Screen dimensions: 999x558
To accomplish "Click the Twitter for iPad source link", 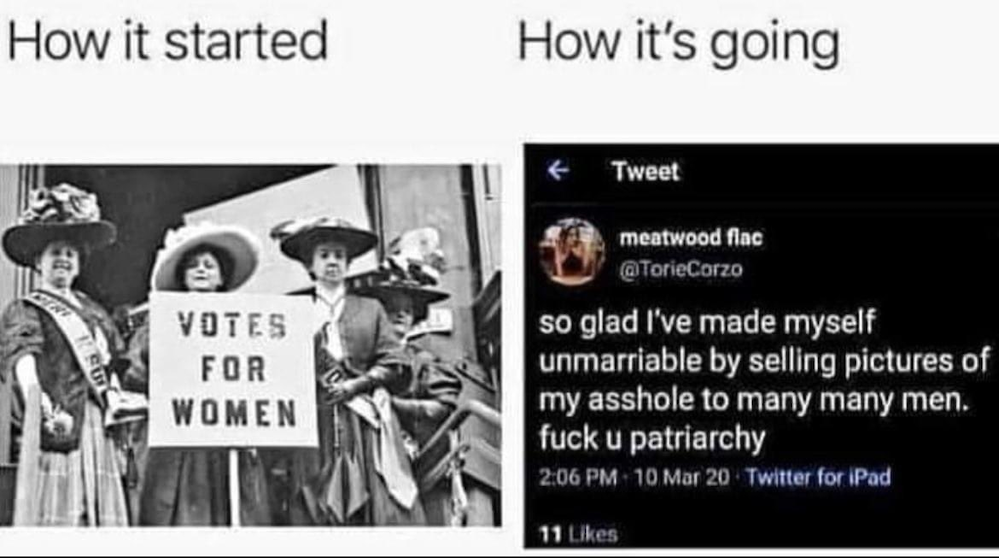I will click(x=818, y=477).
